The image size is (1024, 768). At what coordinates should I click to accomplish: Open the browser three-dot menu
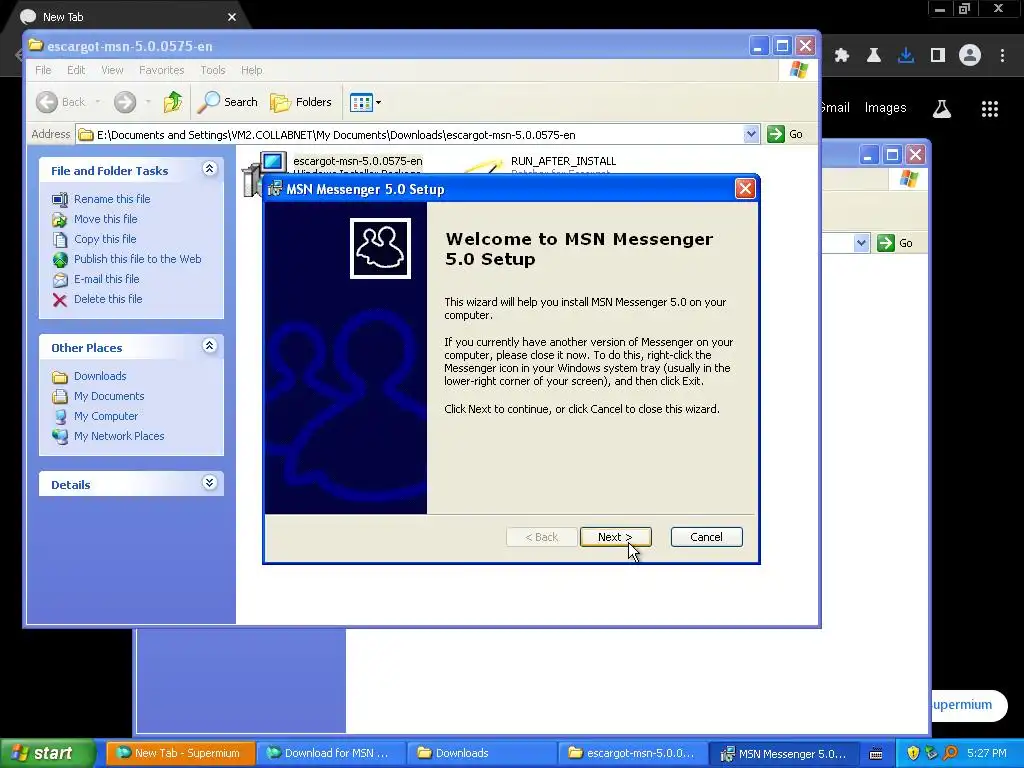(1002, 56)
